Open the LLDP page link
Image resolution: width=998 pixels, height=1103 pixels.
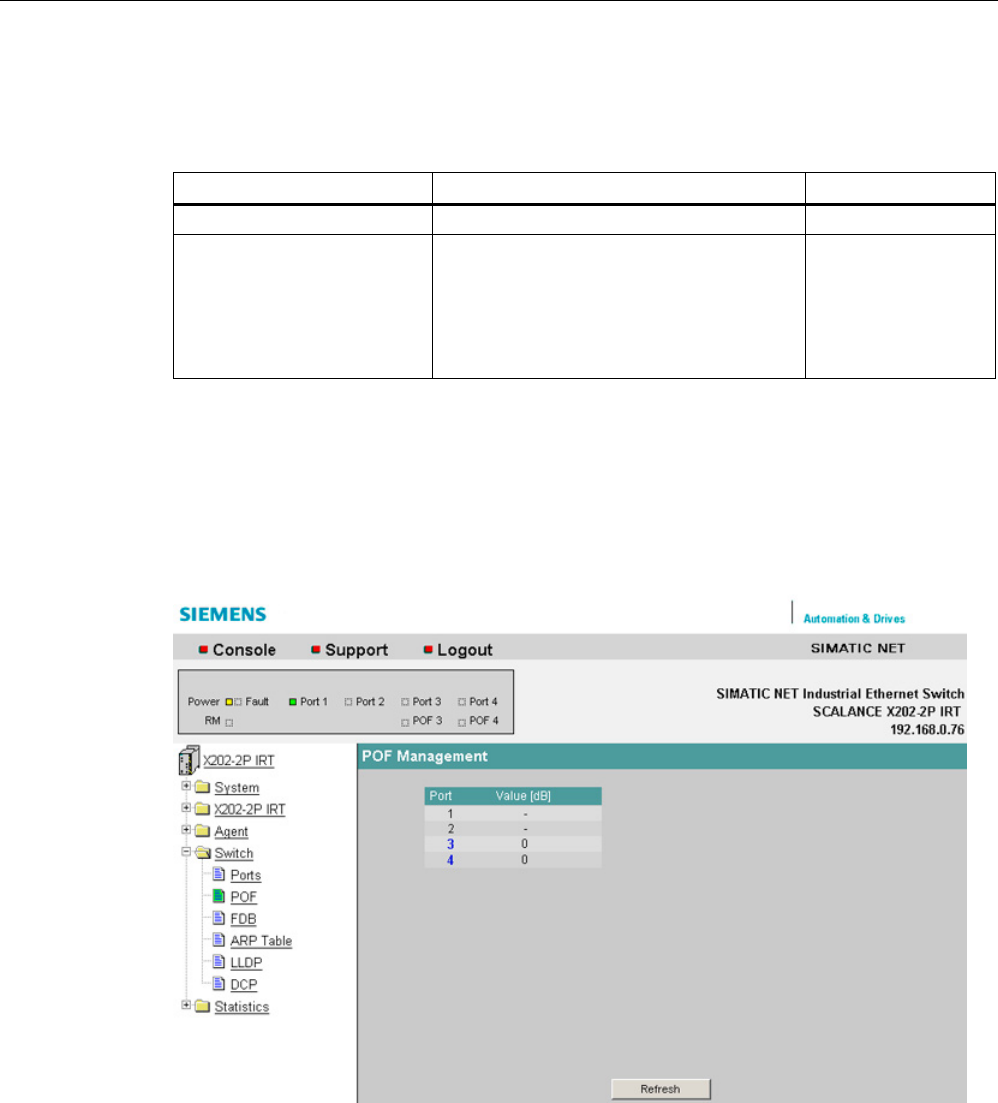coord(246,962)
